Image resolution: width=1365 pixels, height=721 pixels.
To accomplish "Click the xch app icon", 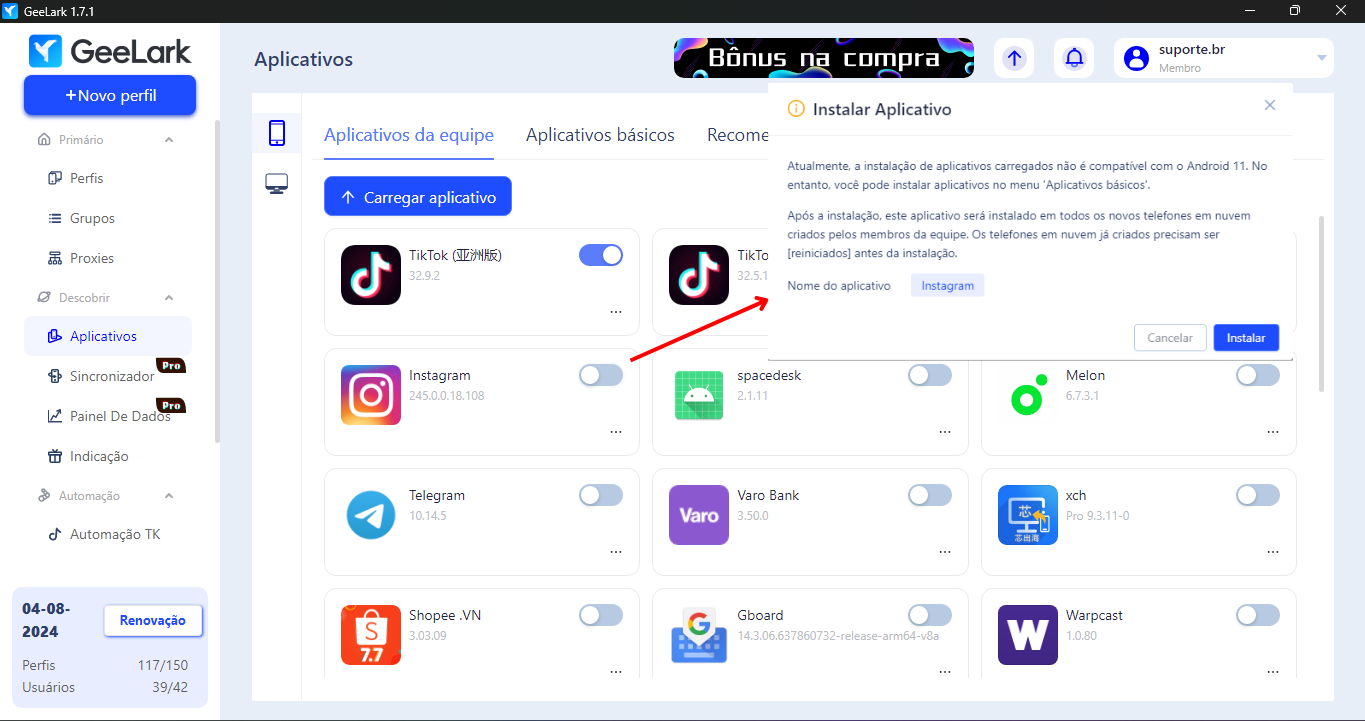I will point(1028,514).
